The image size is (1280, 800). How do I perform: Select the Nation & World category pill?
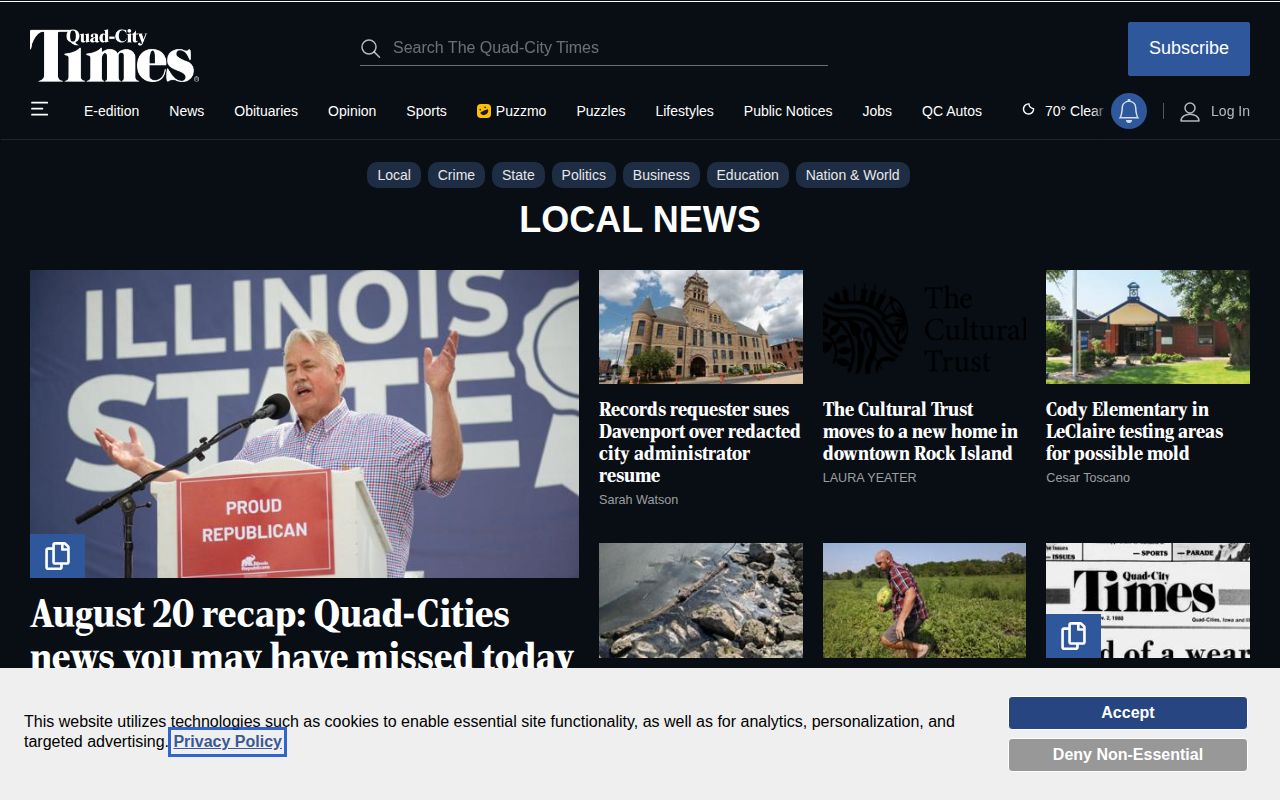tap(853, 175)
